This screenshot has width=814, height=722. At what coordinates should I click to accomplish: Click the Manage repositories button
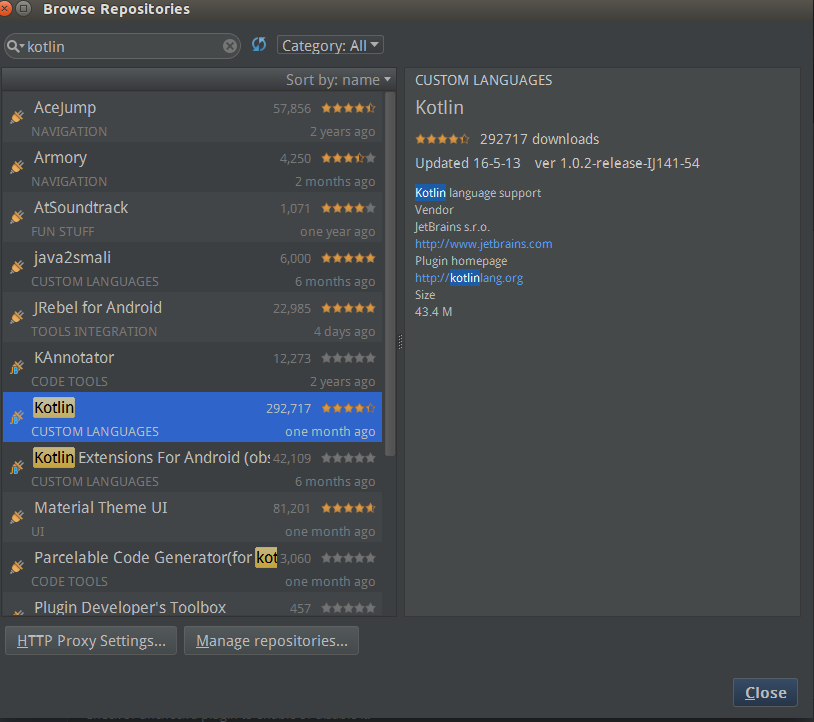tap(271, 641)
